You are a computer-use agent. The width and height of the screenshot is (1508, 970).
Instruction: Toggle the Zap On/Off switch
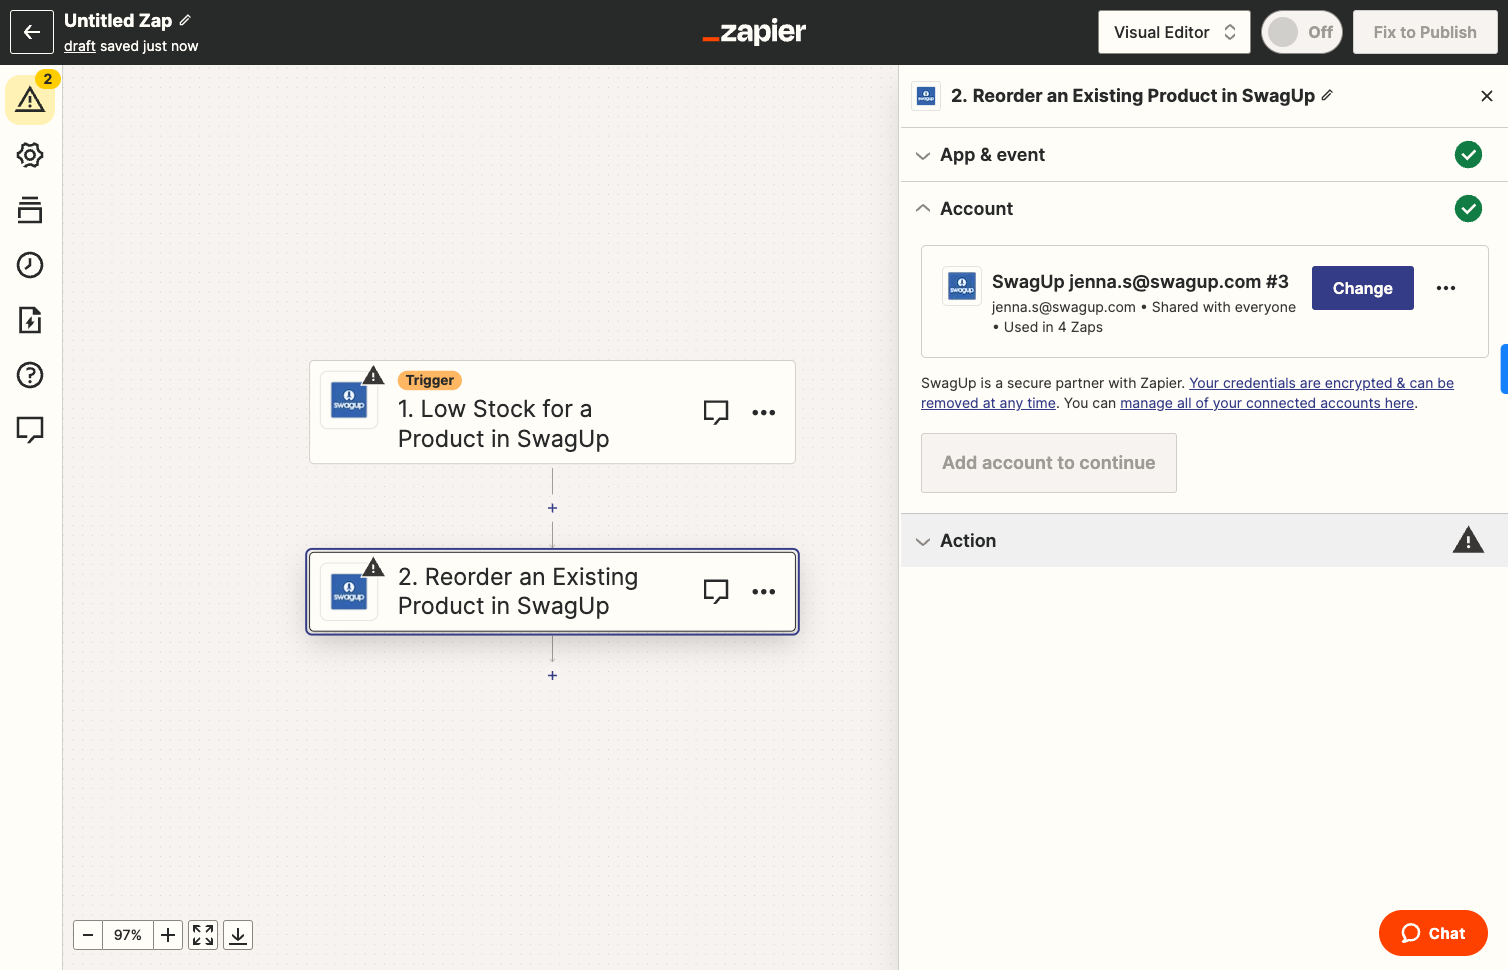point(1302,32)
